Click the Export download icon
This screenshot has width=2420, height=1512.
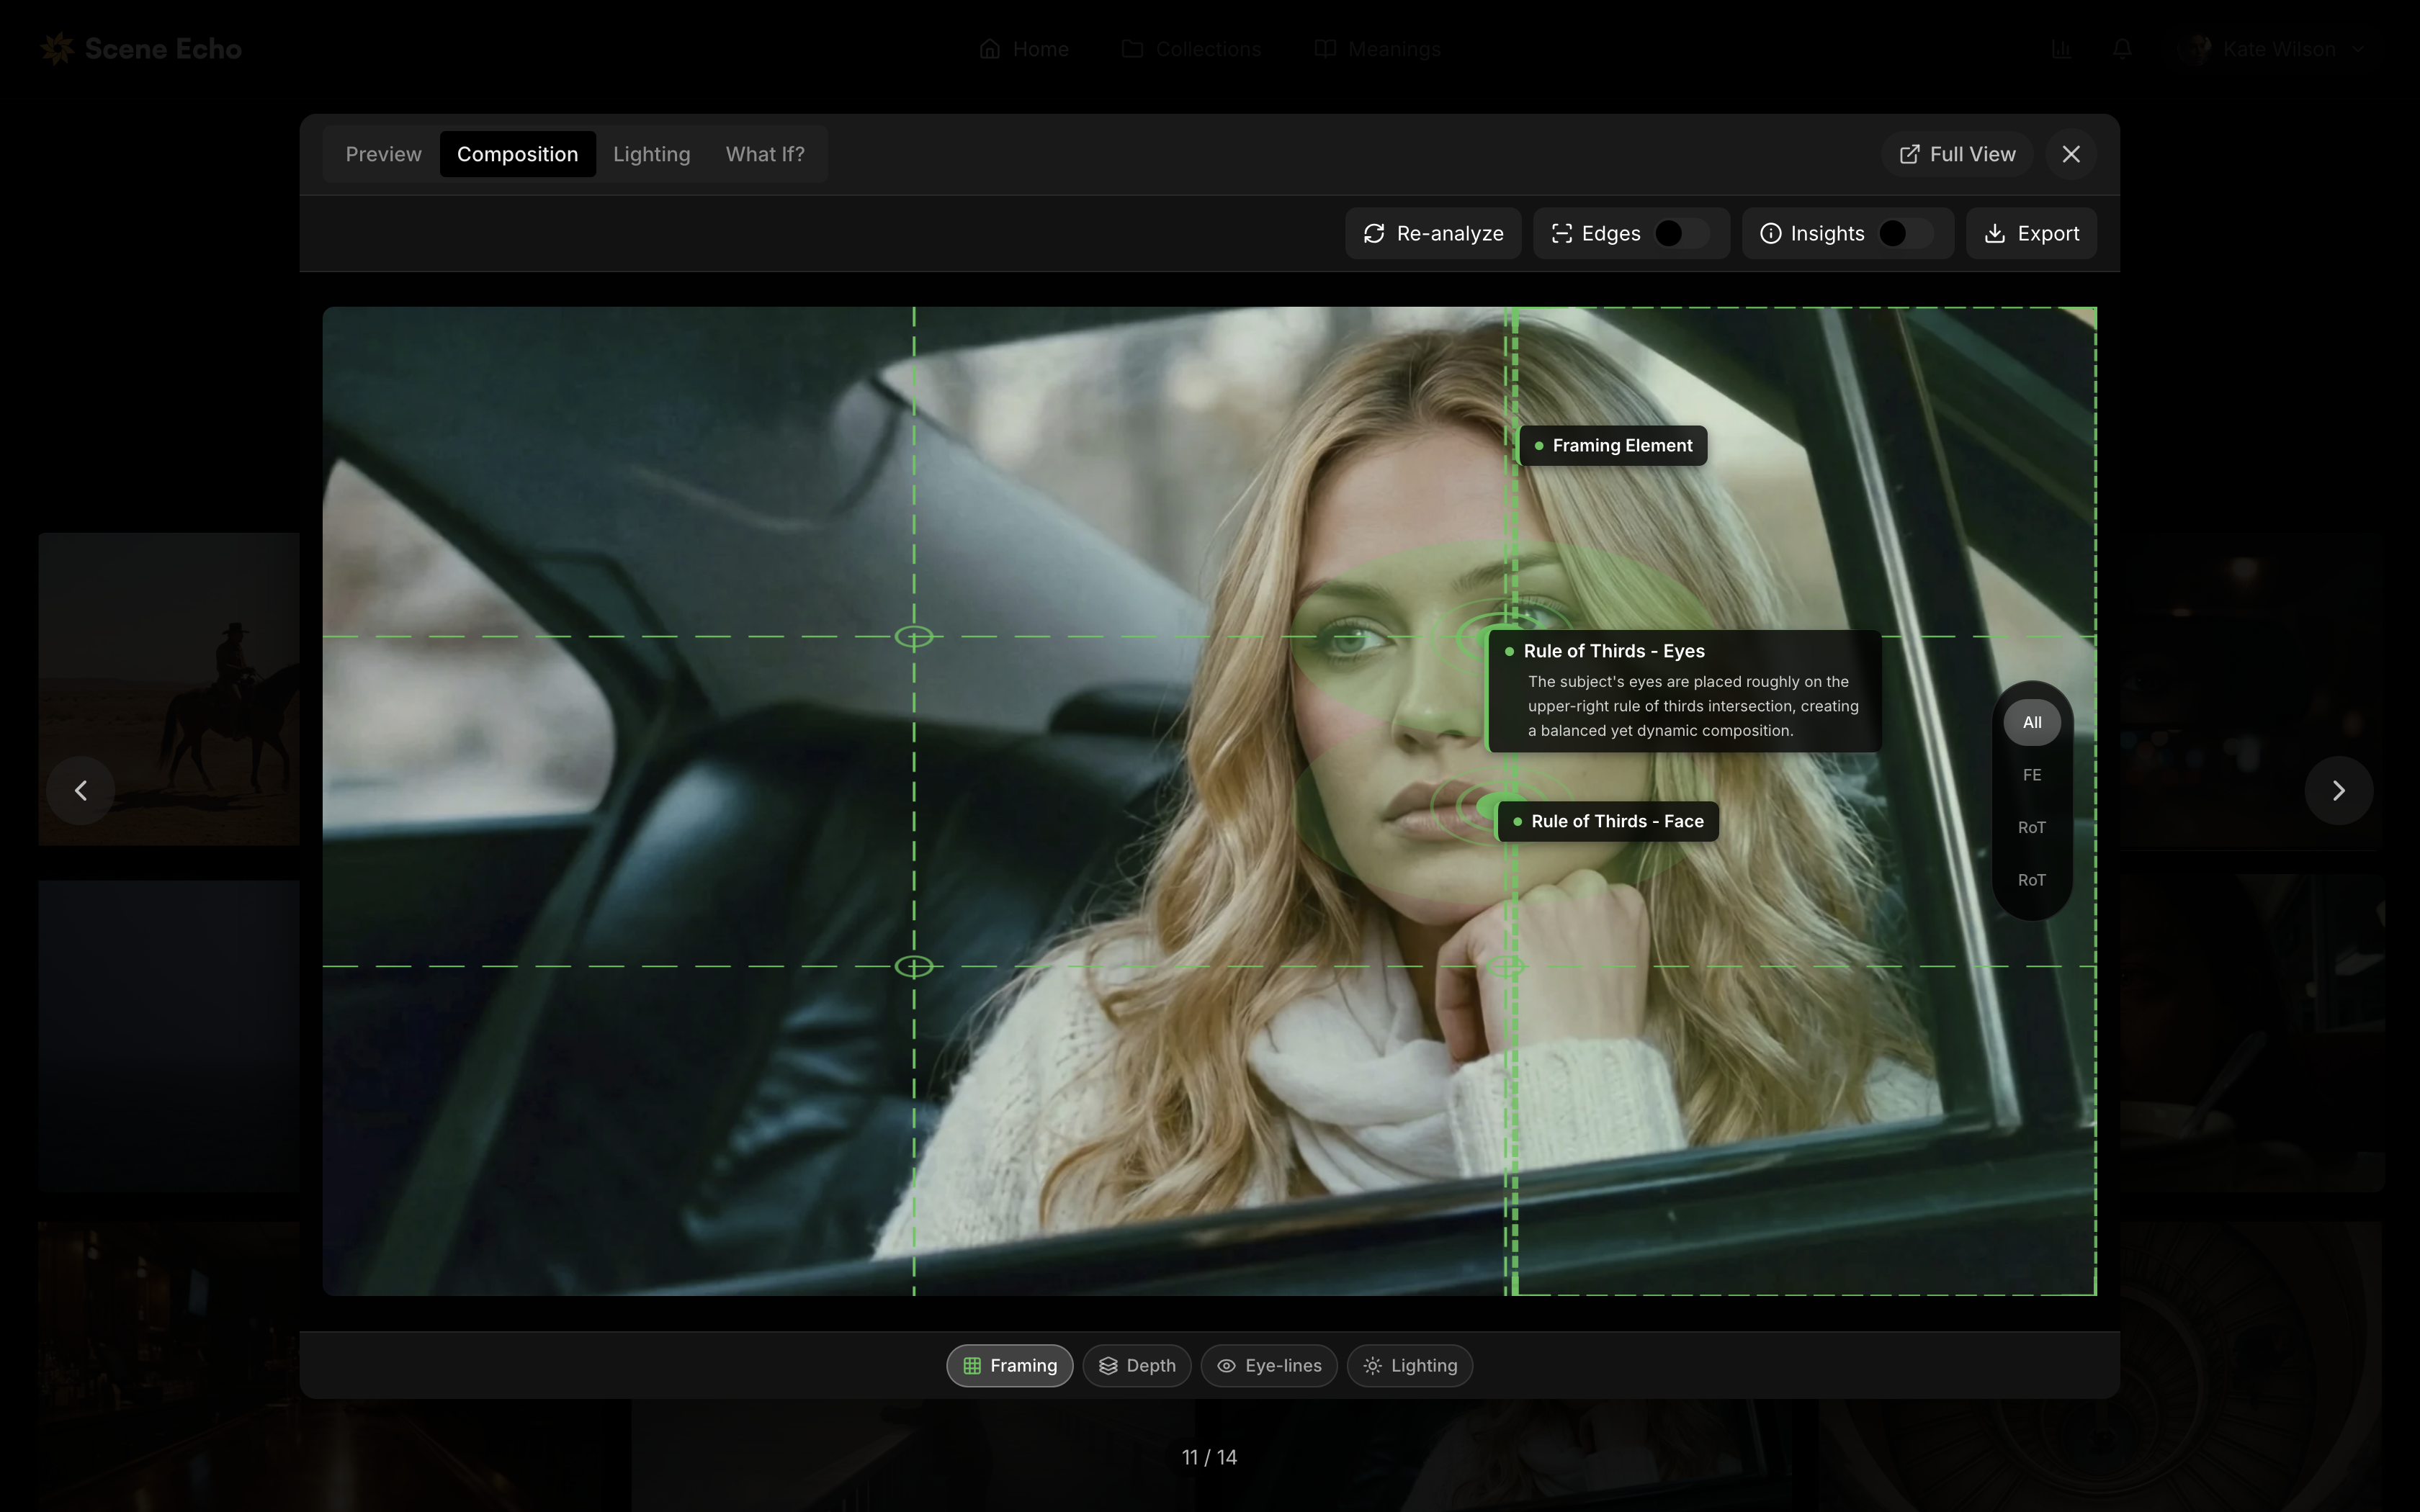(x=1994, y=233)
